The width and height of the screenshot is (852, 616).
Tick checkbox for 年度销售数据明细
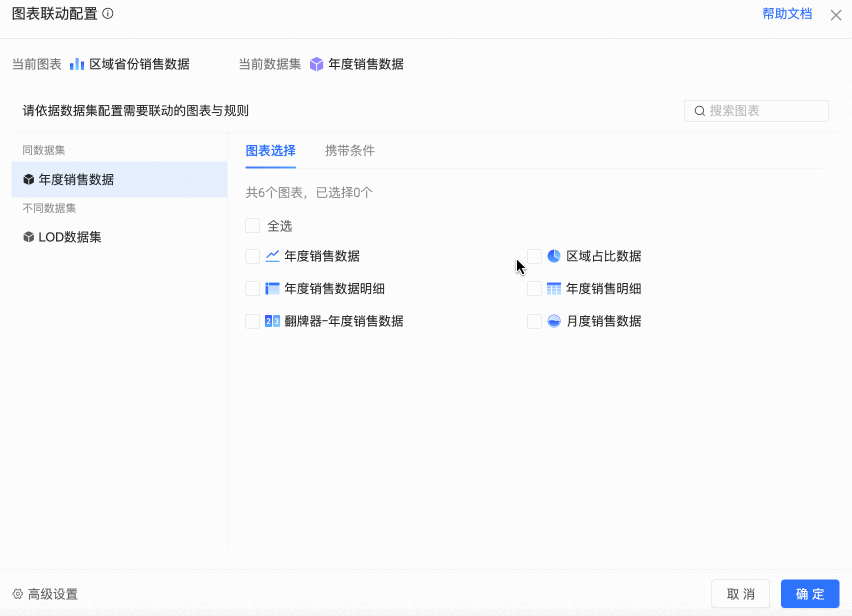pyautogui.click(x=253, y=288)
